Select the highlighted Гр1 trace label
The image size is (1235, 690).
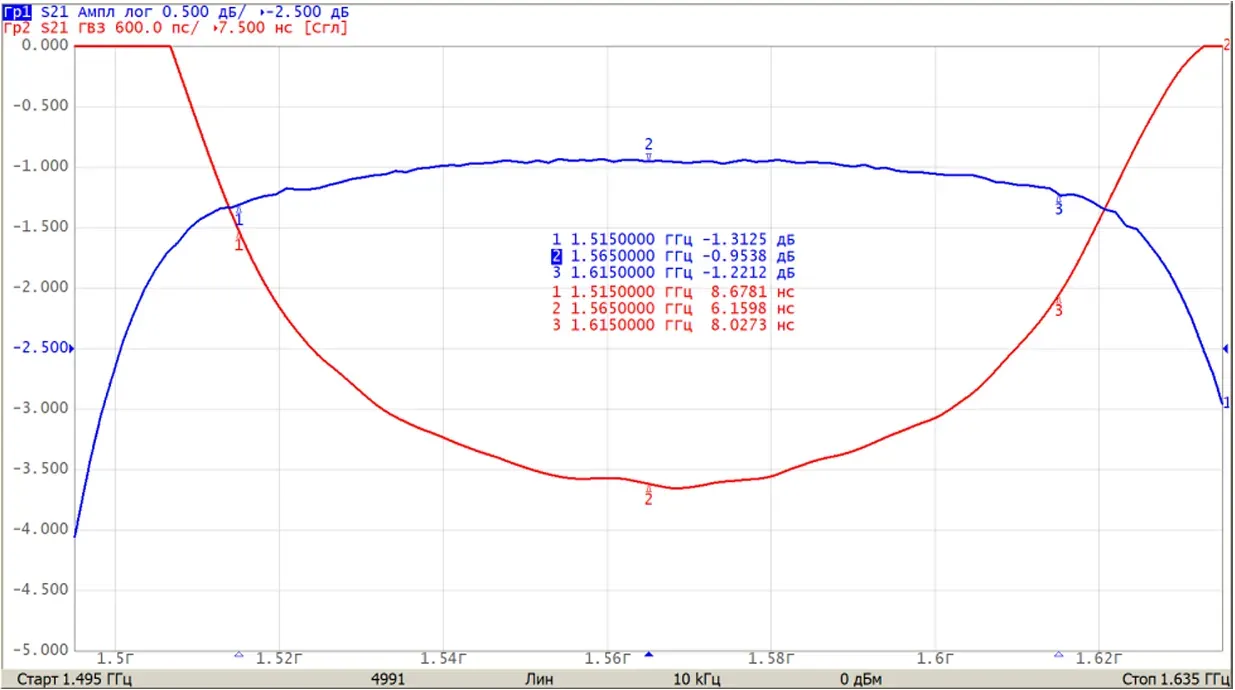[18, 11]
